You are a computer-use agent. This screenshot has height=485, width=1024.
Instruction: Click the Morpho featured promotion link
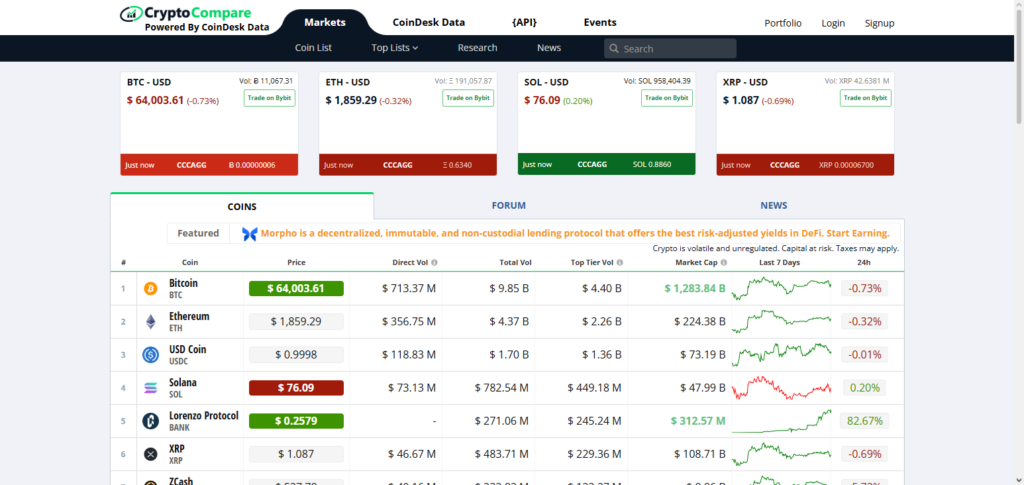pos(575,233)
